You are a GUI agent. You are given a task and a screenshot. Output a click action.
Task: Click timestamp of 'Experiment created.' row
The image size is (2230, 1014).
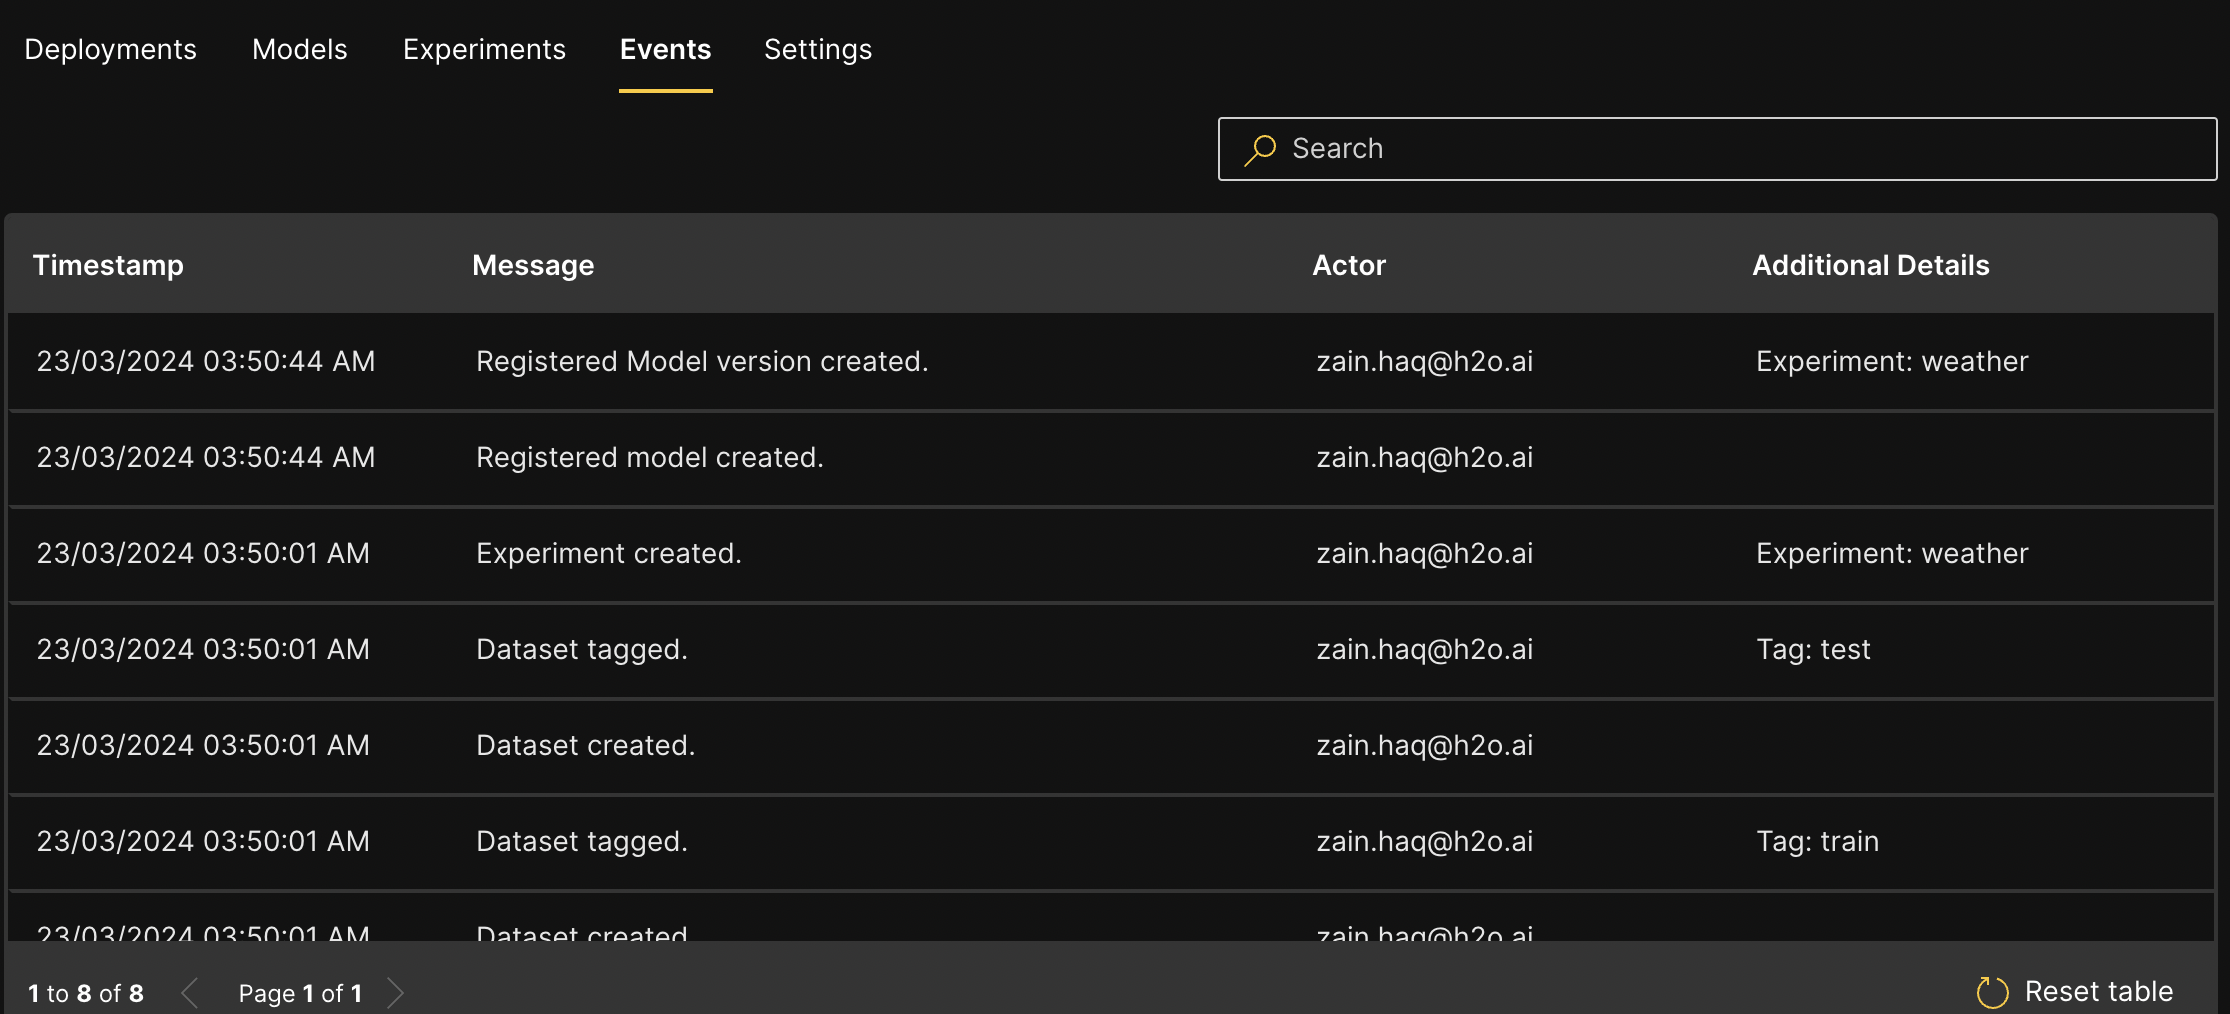pos(203,553)
